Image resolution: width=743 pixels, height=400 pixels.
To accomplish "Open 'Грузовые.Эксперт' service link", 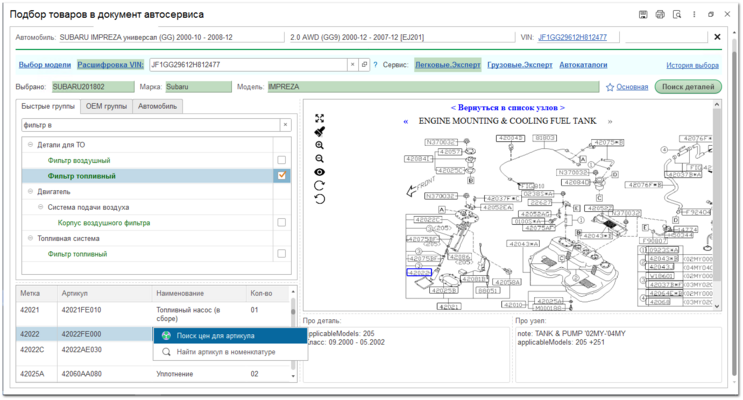I will [520, 65].
